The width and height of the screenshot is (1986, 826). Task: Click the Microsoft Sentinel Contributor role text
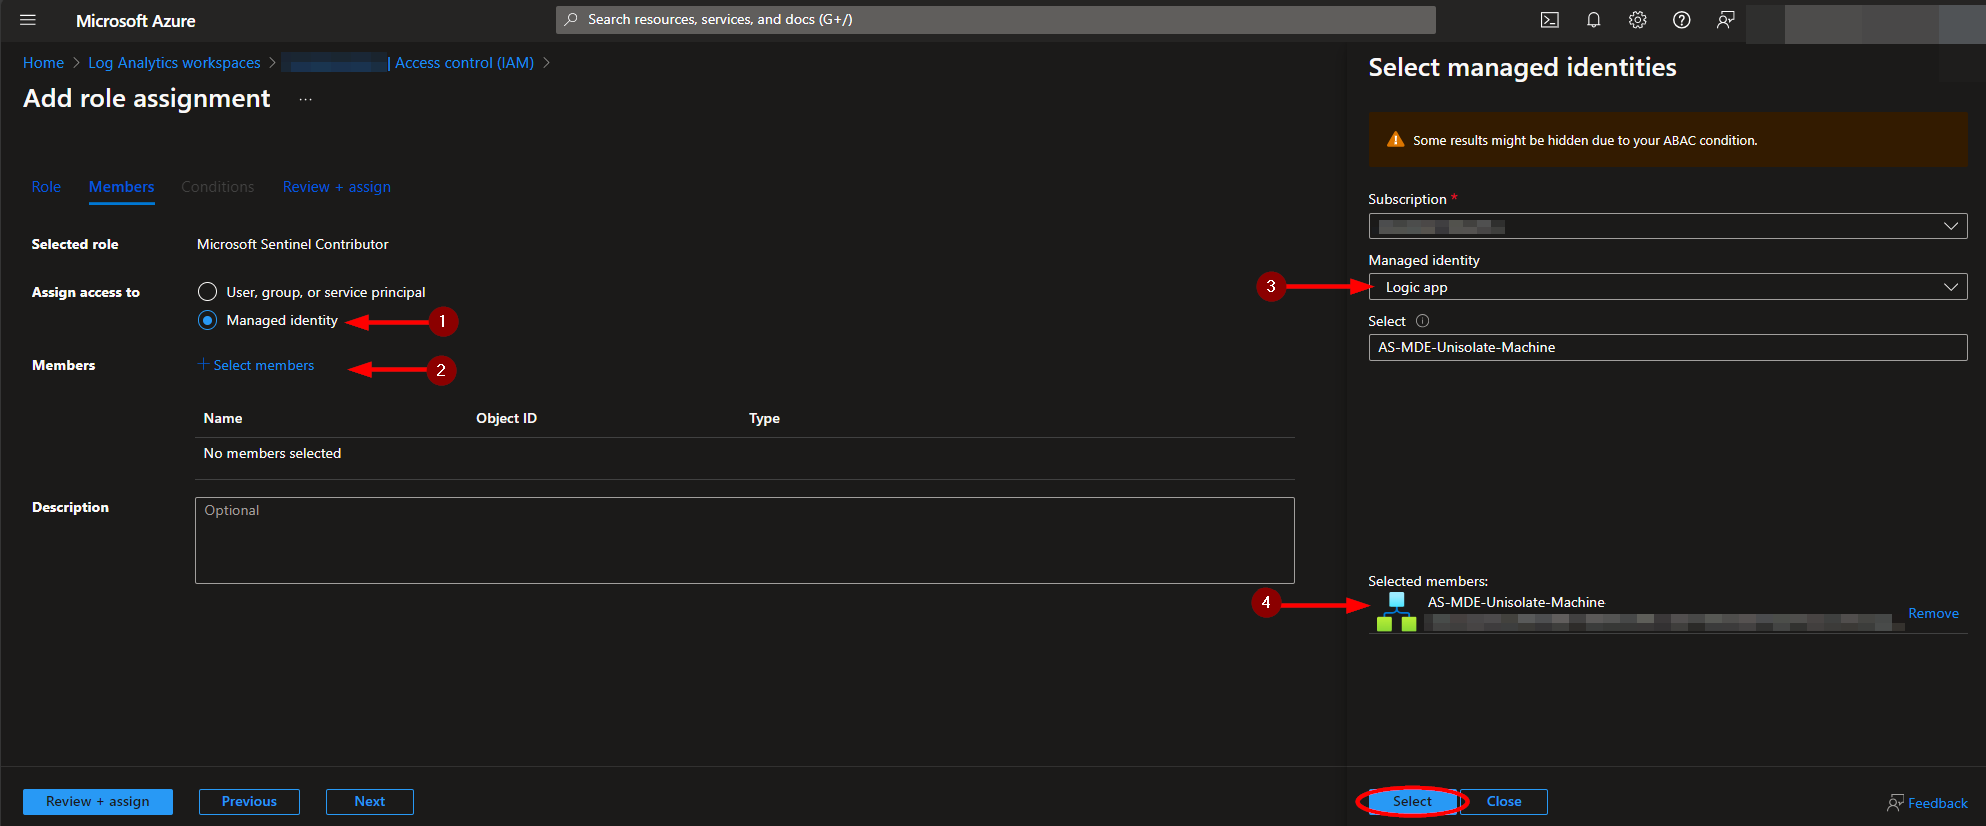pyautogui.click(x=293, y=244)
